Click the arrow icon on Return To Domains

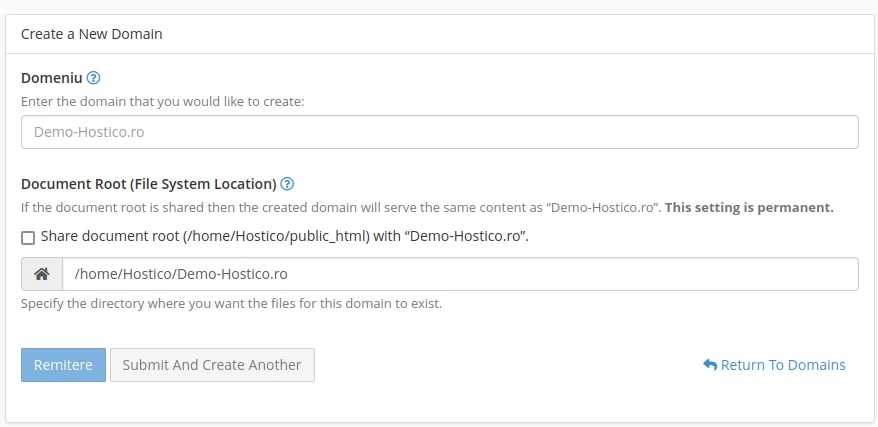[710, 365]
